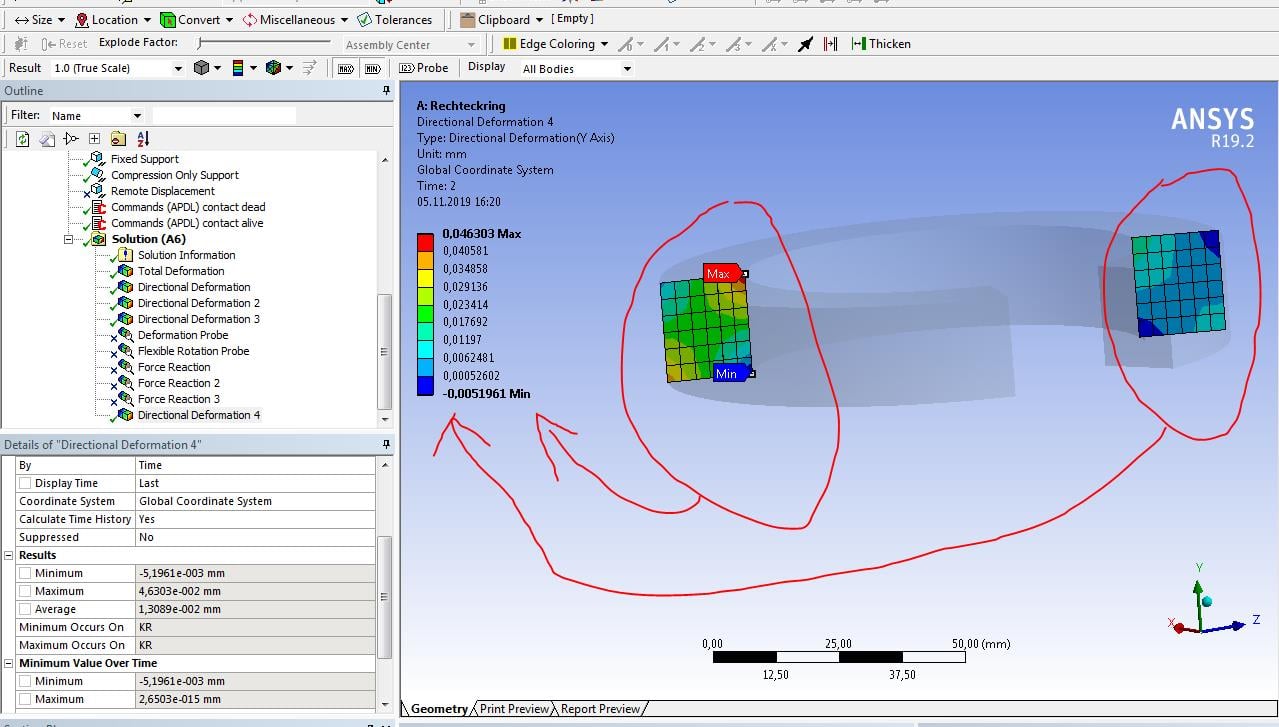Screen dimensions: 1279x727
Task: Select Commands (APDL) contact dead
Action: tap(188, 207)
